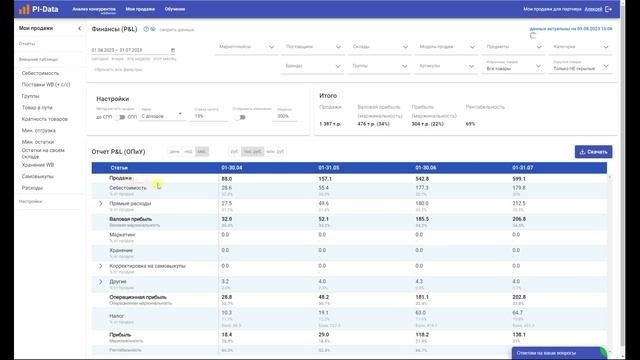The width and height of the screenshot is (640, 360).
Task: Click the сегодня quick date link
Action: pyautogui.click(x=100, y=59)
